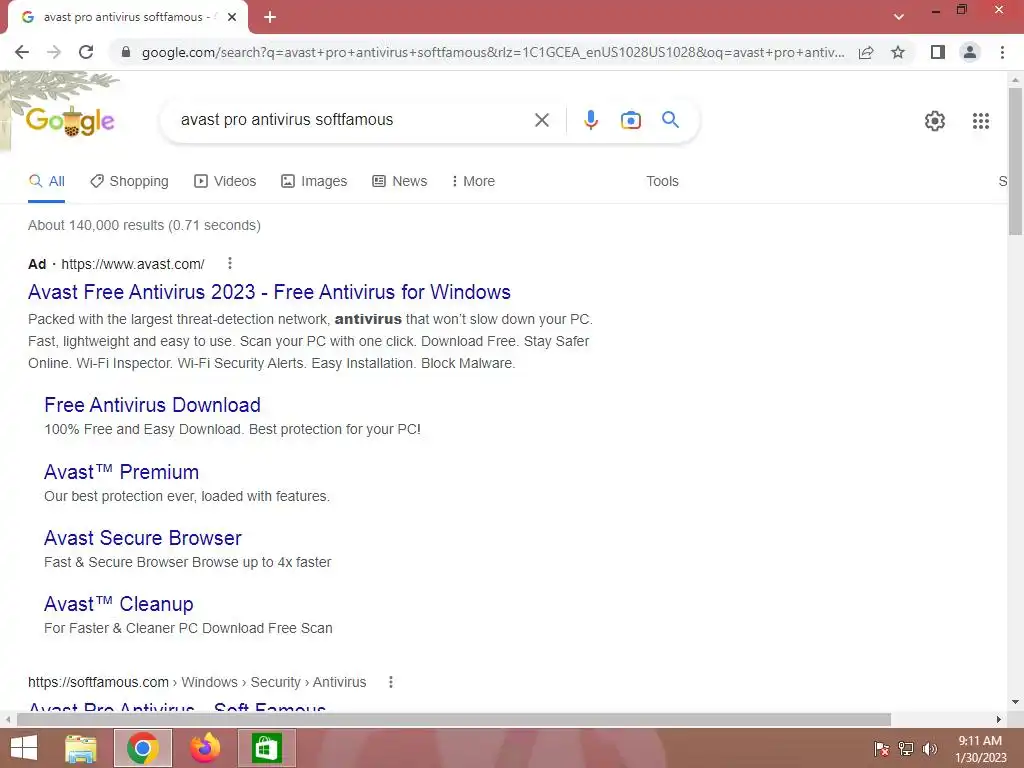Click the horizontal scrollbar thumb
Screen dimensions: 1024x768
click(x=454, y=720)
